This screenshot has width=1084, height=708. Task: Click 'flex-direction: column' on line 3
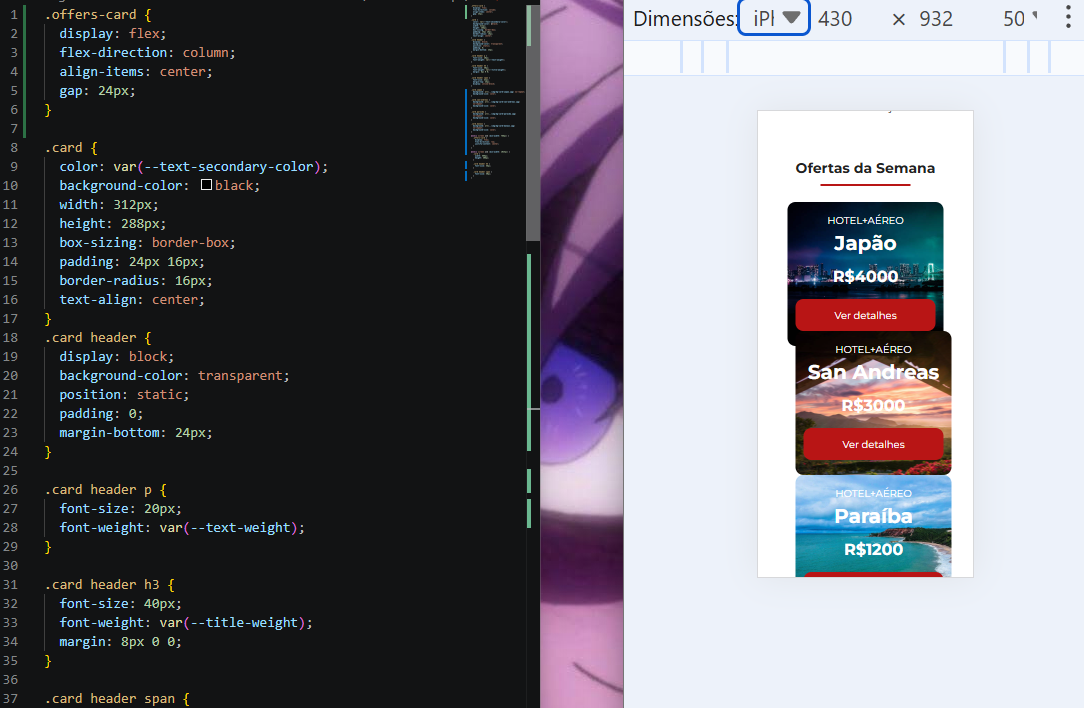(x=147, y=53)
